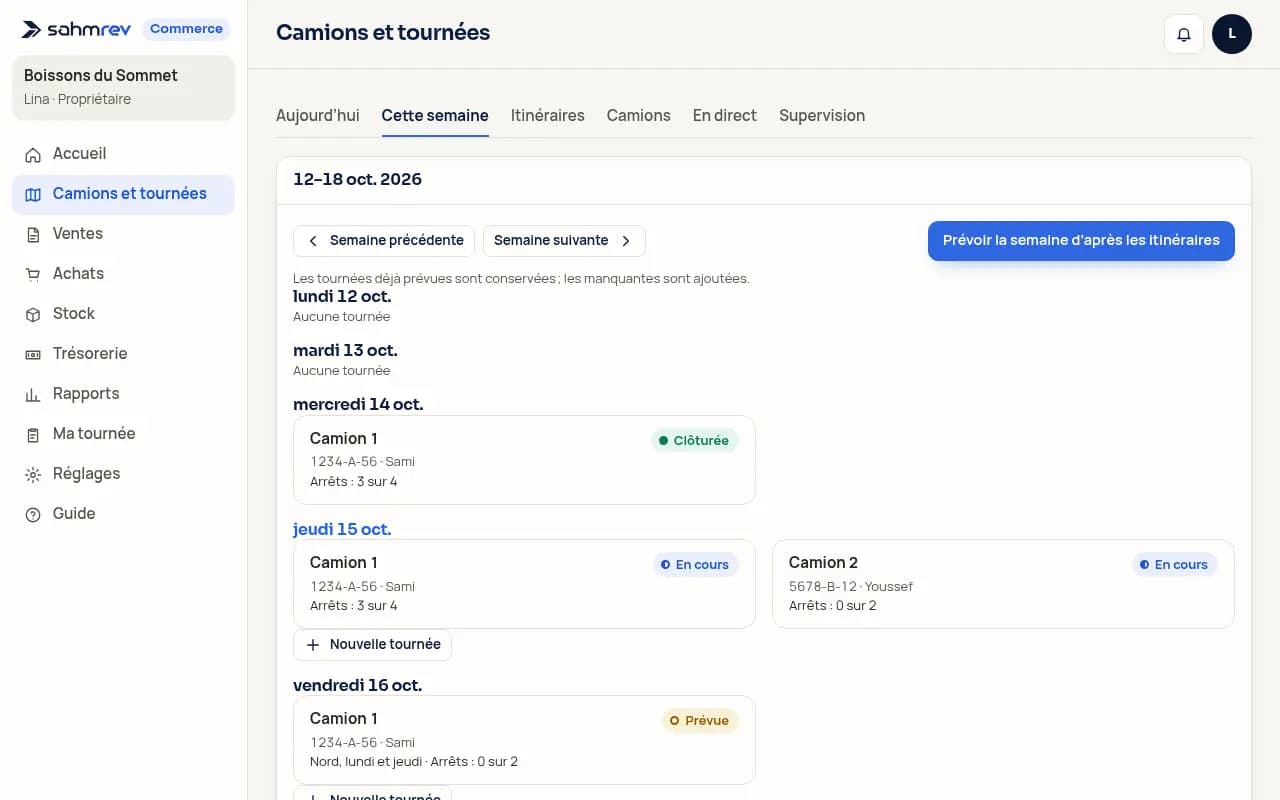This screenshot has height=800, width=1280.
Task: Open Friday's Camion 1 Prévue tour card
Action: click(524, 740)
